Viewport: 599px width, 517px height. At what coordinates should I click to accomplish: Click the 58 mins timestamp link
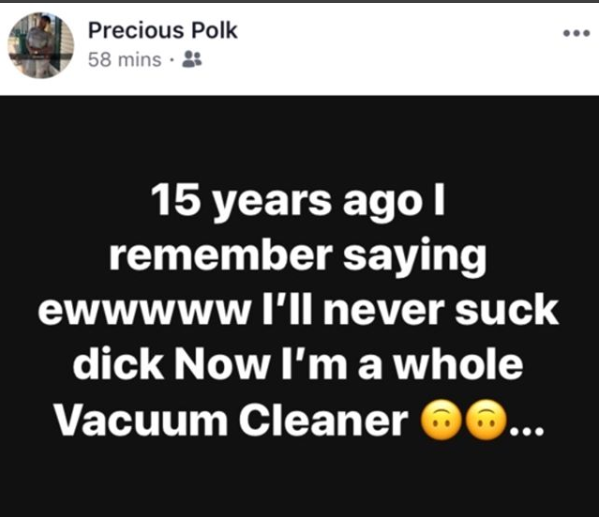(125, 60)
